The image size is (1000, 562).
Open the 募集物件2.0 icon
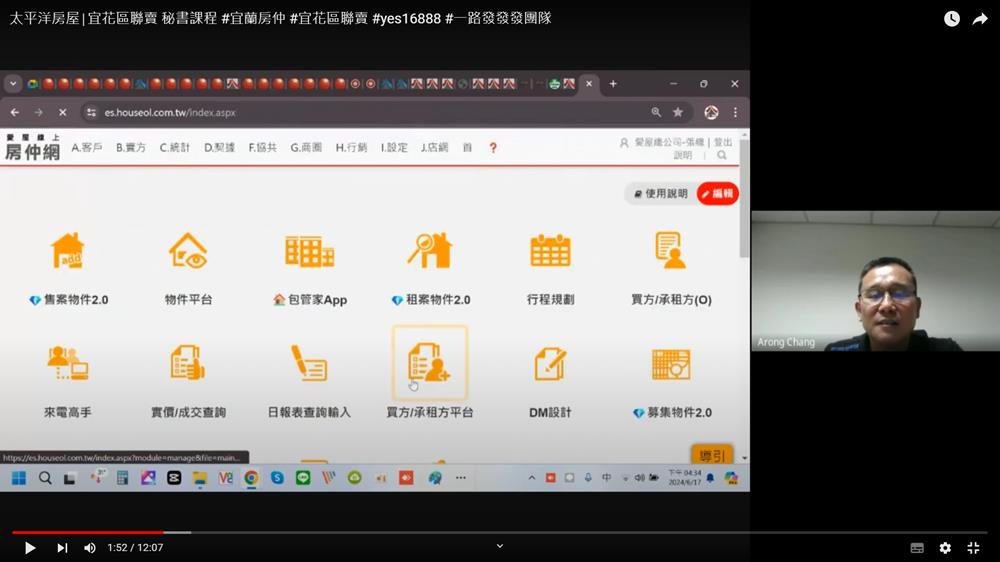tap(671, 364)
